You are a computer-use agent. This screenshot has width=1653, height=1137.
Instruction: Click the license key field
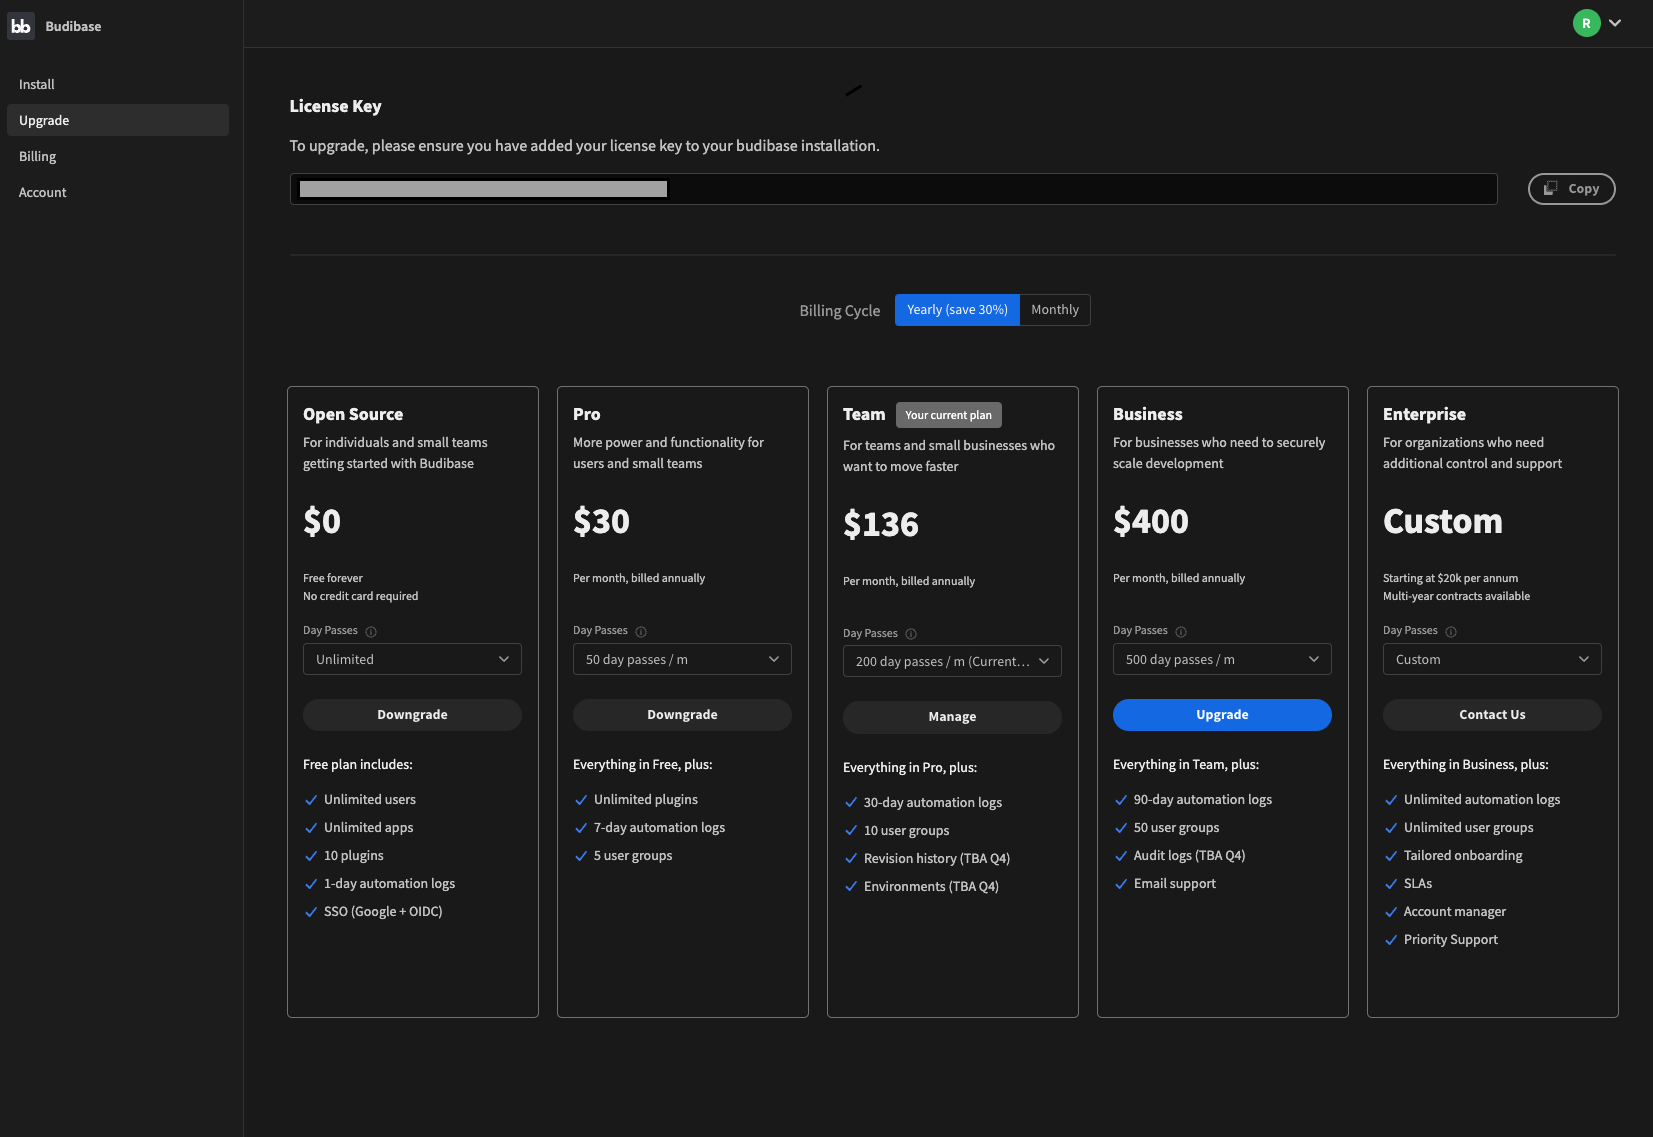click(x=893, y=189)
